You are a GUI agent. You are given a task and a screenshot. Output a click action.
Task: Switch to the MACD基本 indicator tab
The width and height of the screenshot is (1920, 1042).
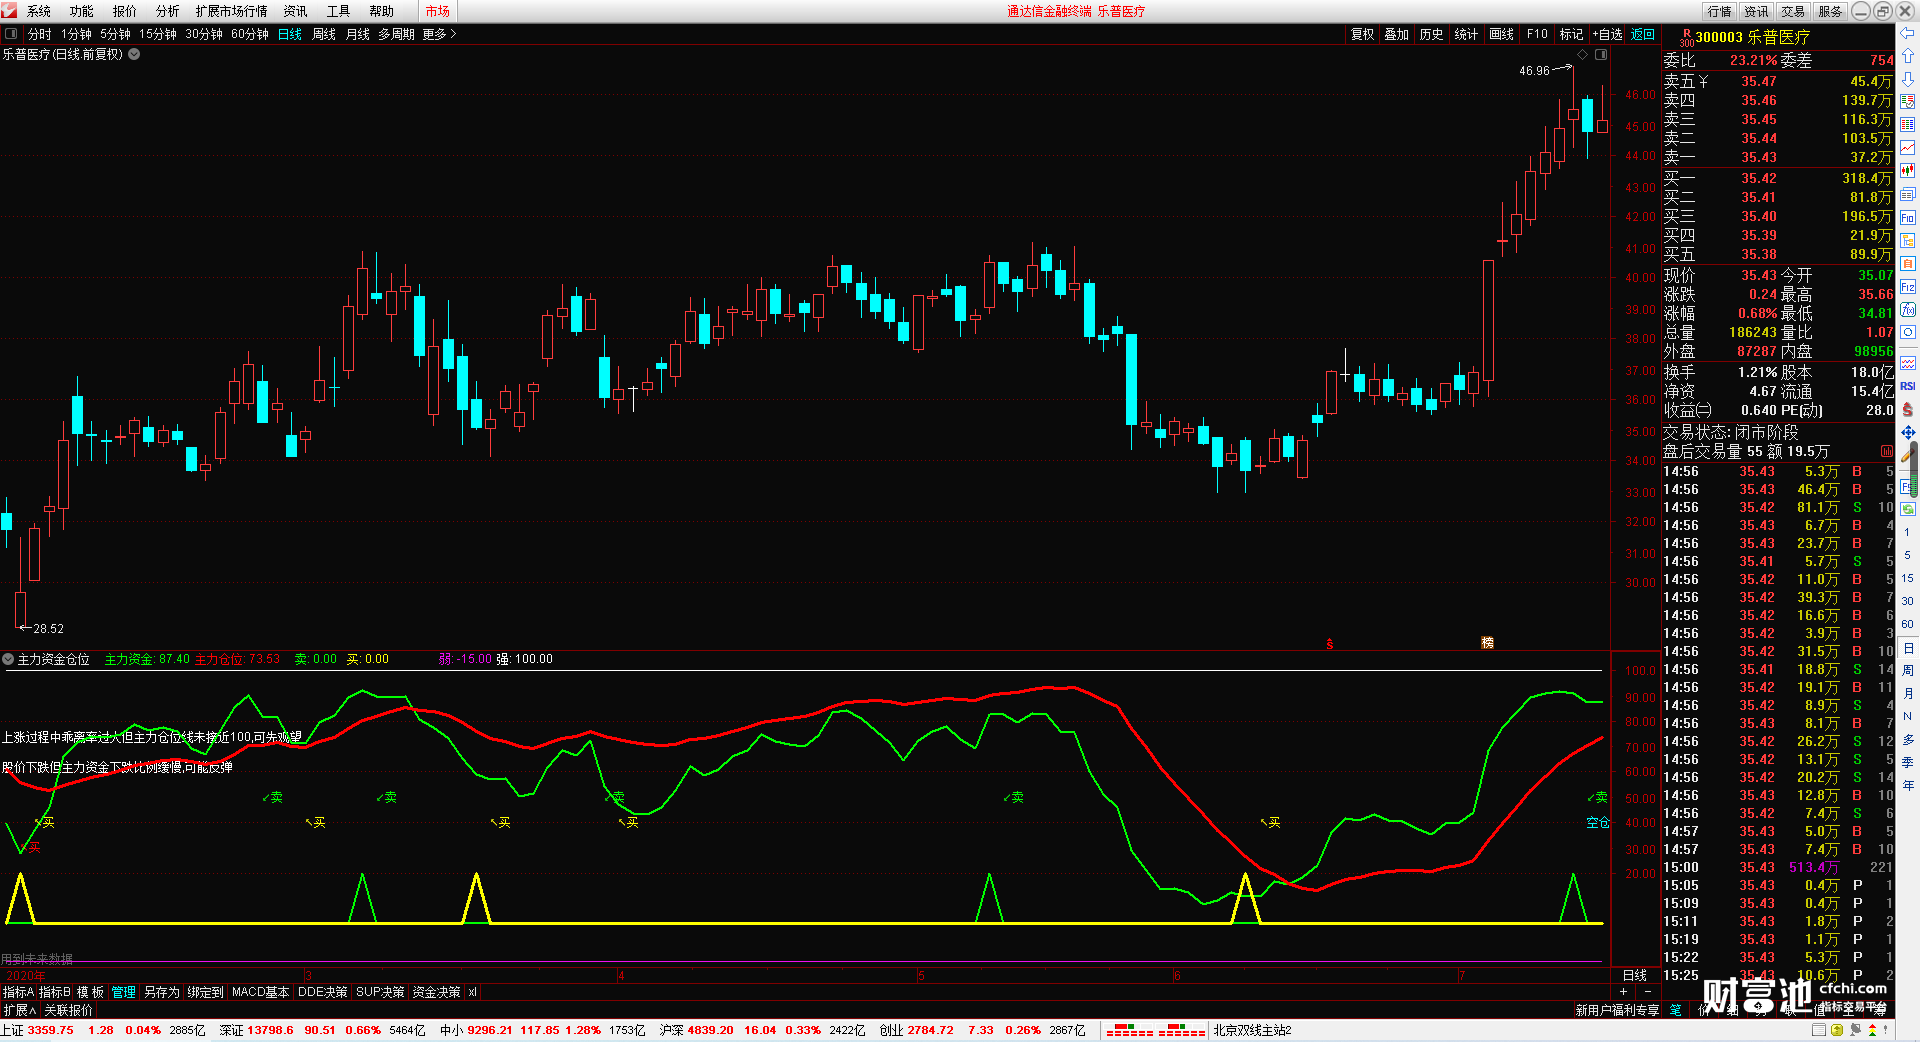pos(260,992)
